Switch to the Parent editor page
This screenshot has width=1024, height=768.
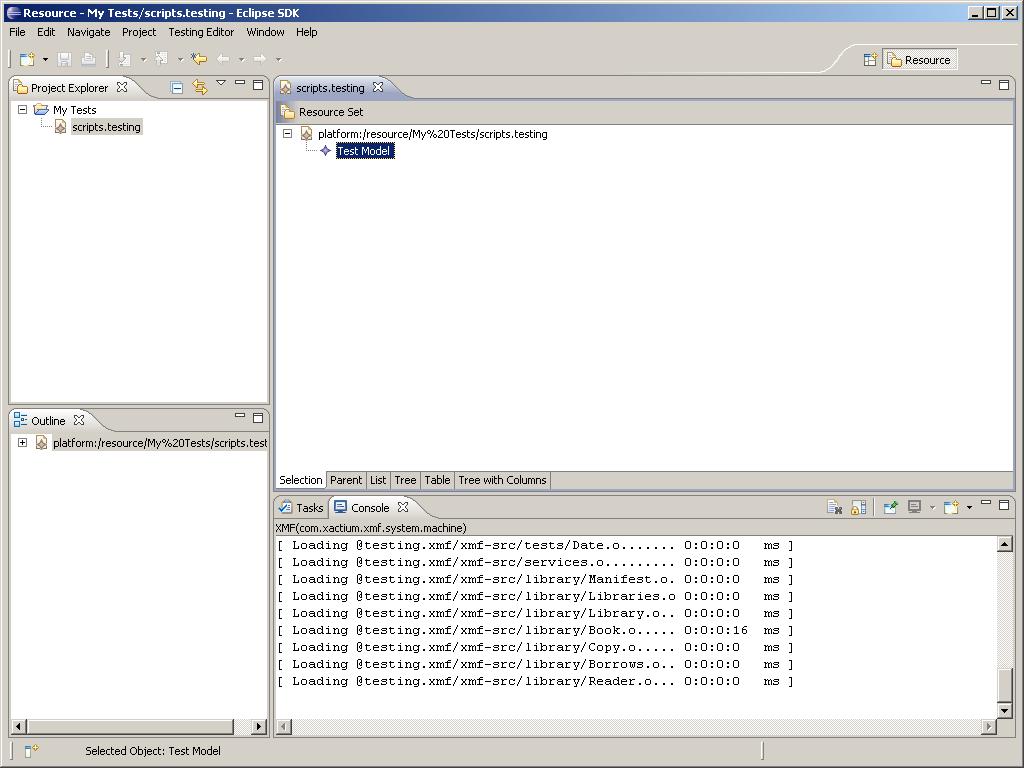[x=345, y=480]
